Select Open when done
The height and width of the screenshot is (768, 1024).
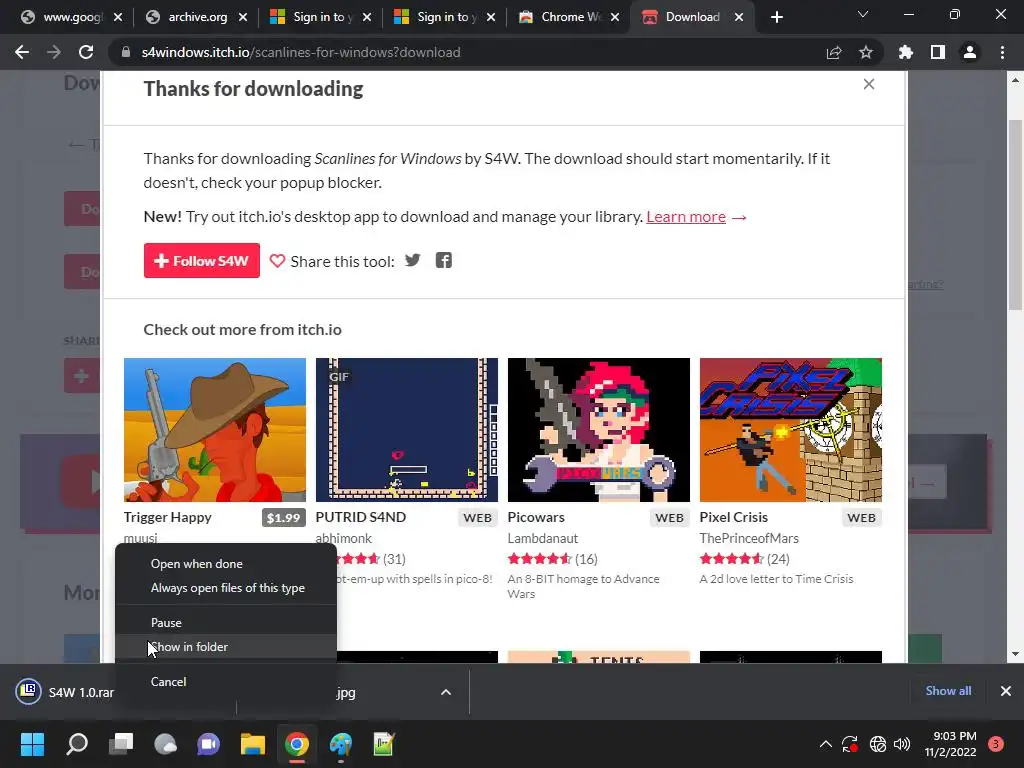click(226, 564)
